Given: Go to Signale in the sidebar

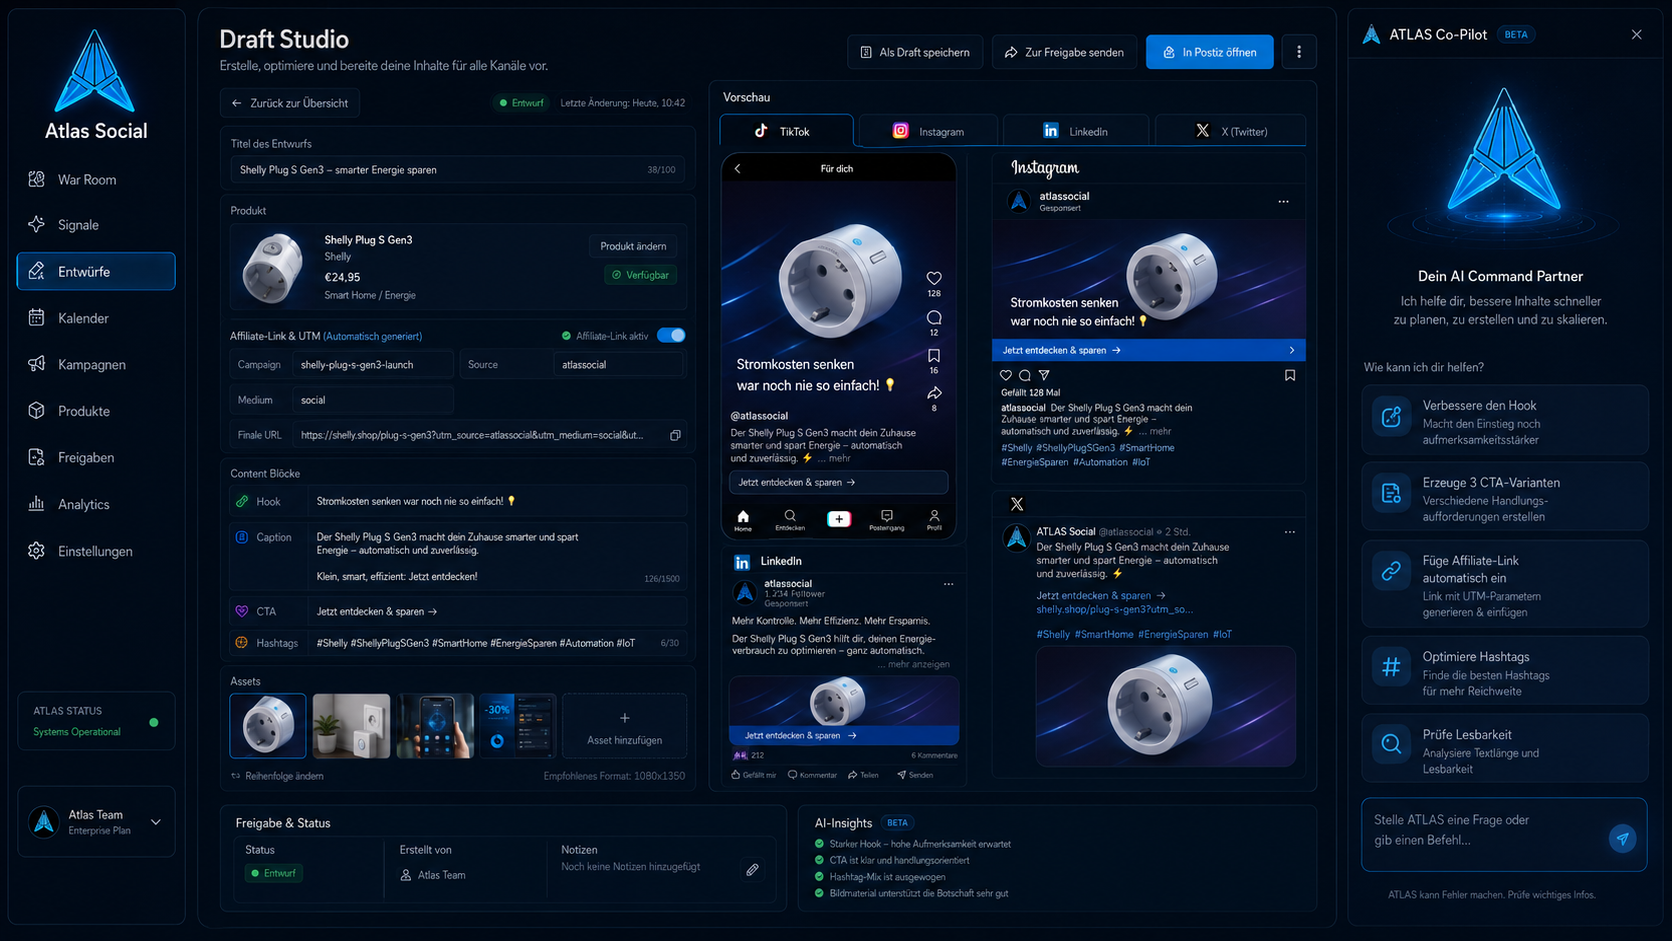Looking at the screenshot, I should [96, 225].
